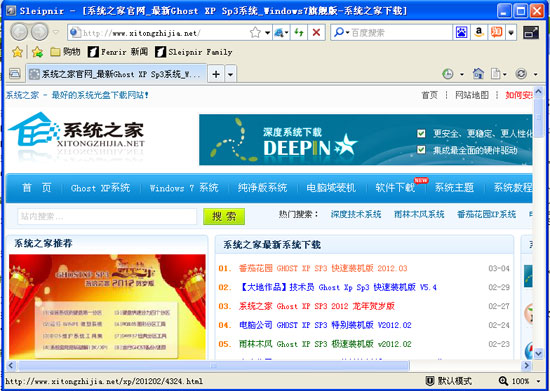
Task: Open the gear tools dropdown arrow
Action: pyautogui.click(x=535, y=74)
